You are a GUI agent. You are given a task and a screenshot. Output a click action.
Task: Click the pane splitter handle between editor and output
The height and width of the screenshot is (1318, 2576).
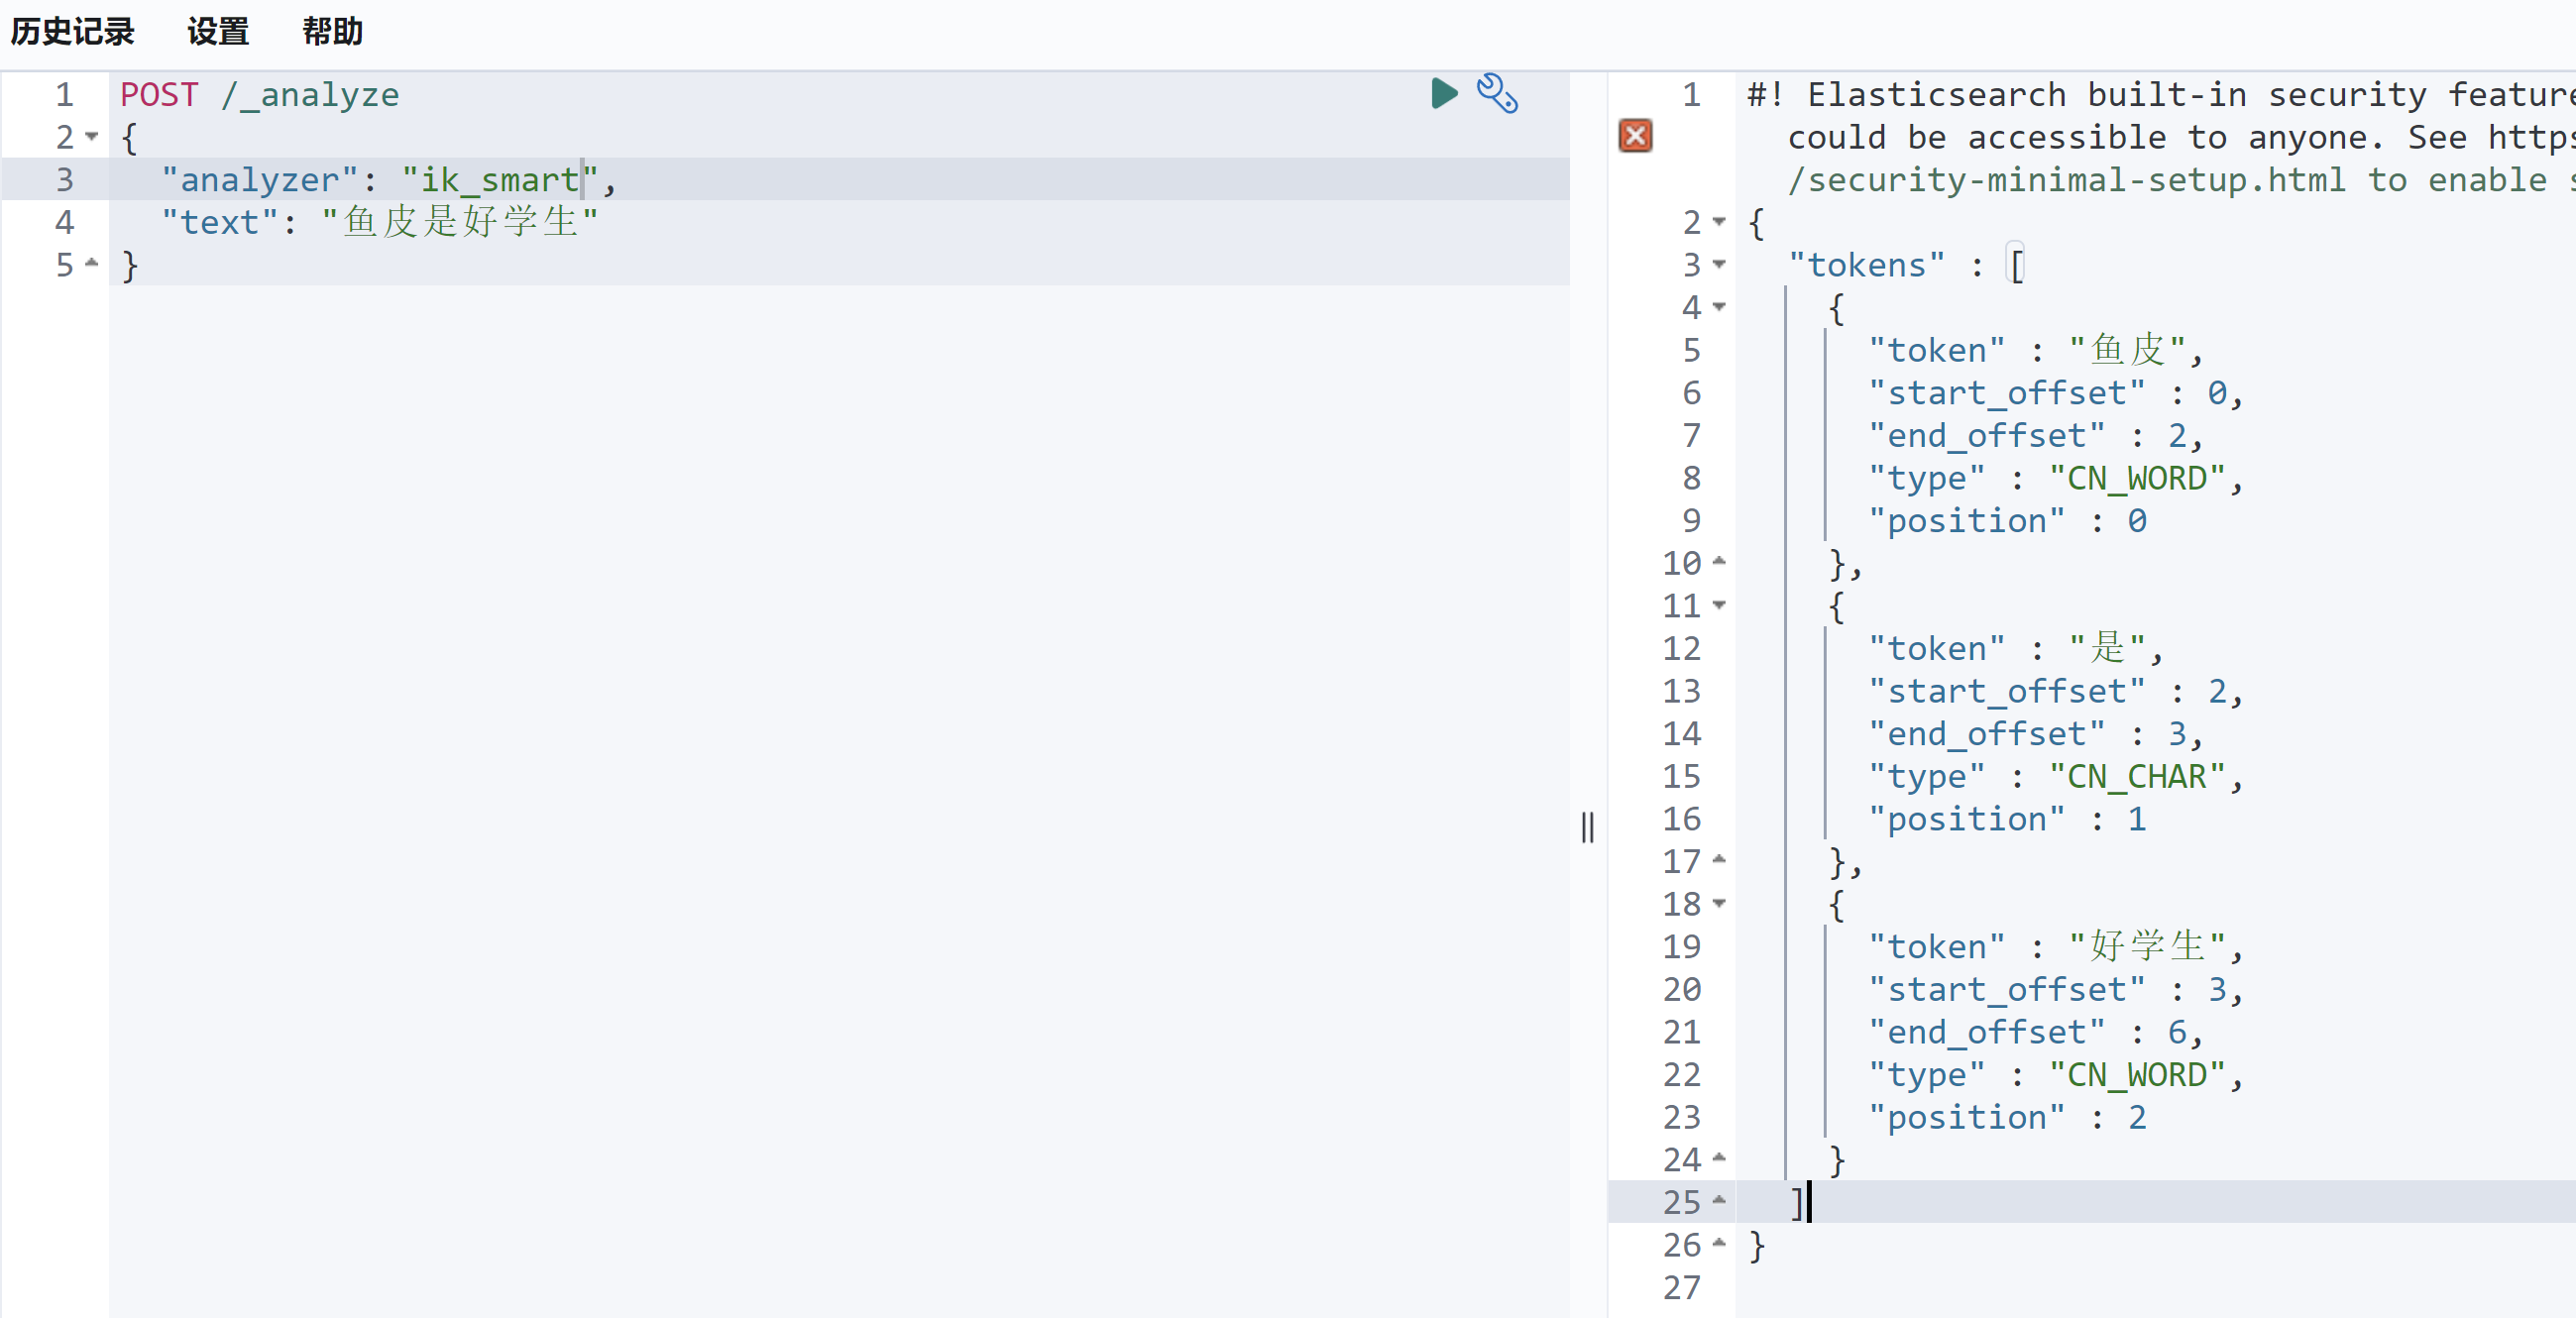point(1588,828)
